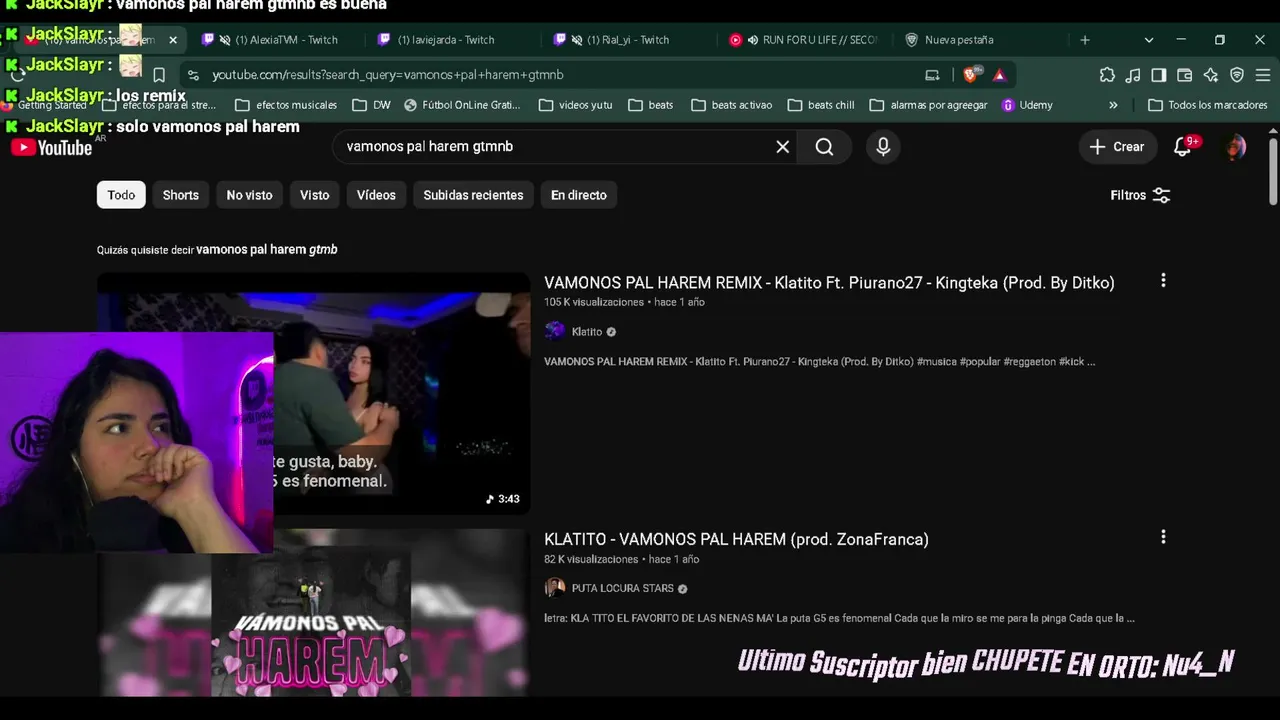
Task: Open the 'DW' bookmark folder
Action: pyautogui.click(x=371, y=105)
